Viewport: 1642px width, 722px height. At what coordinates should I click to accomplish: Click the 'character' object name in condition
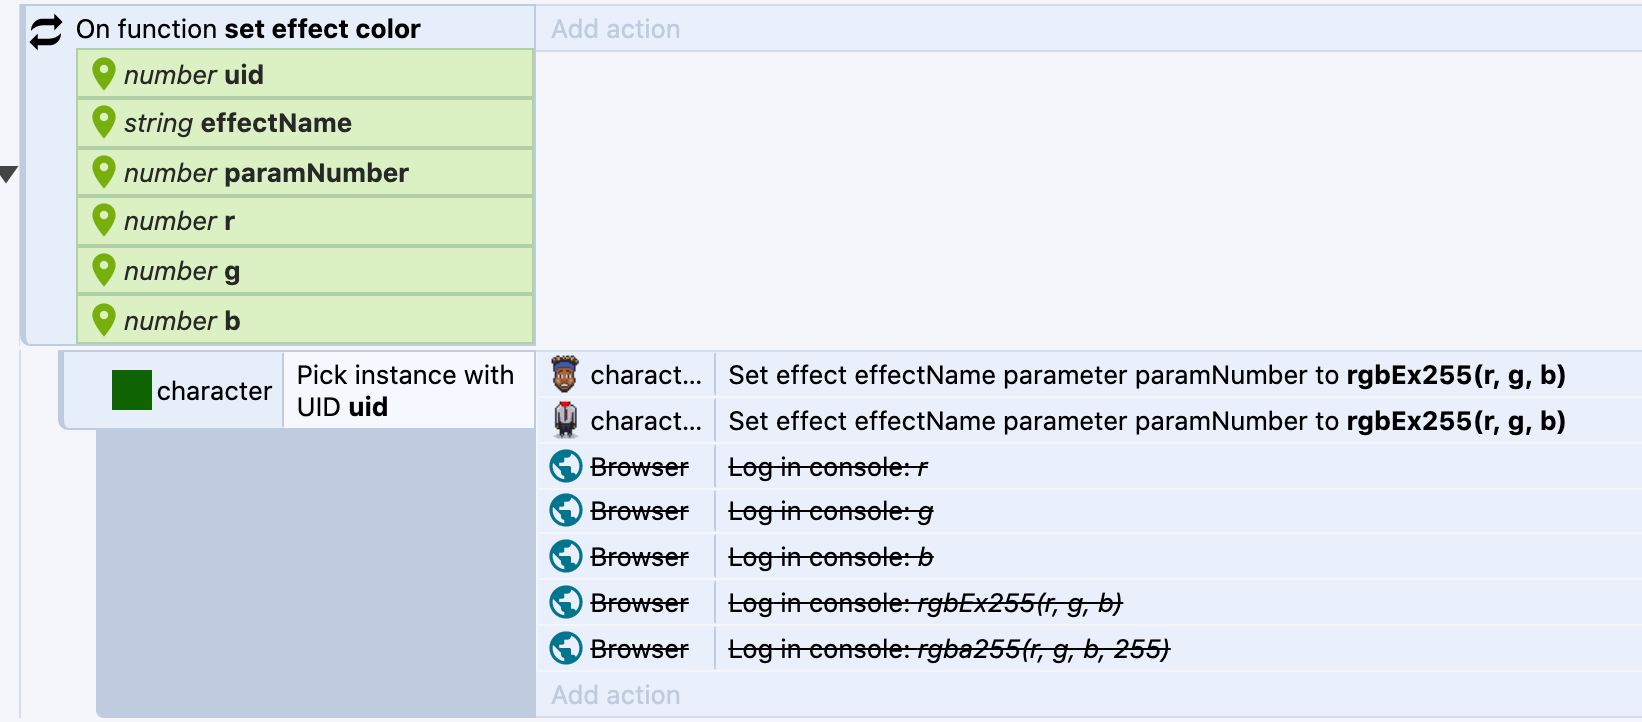click(x=214, y=391)
